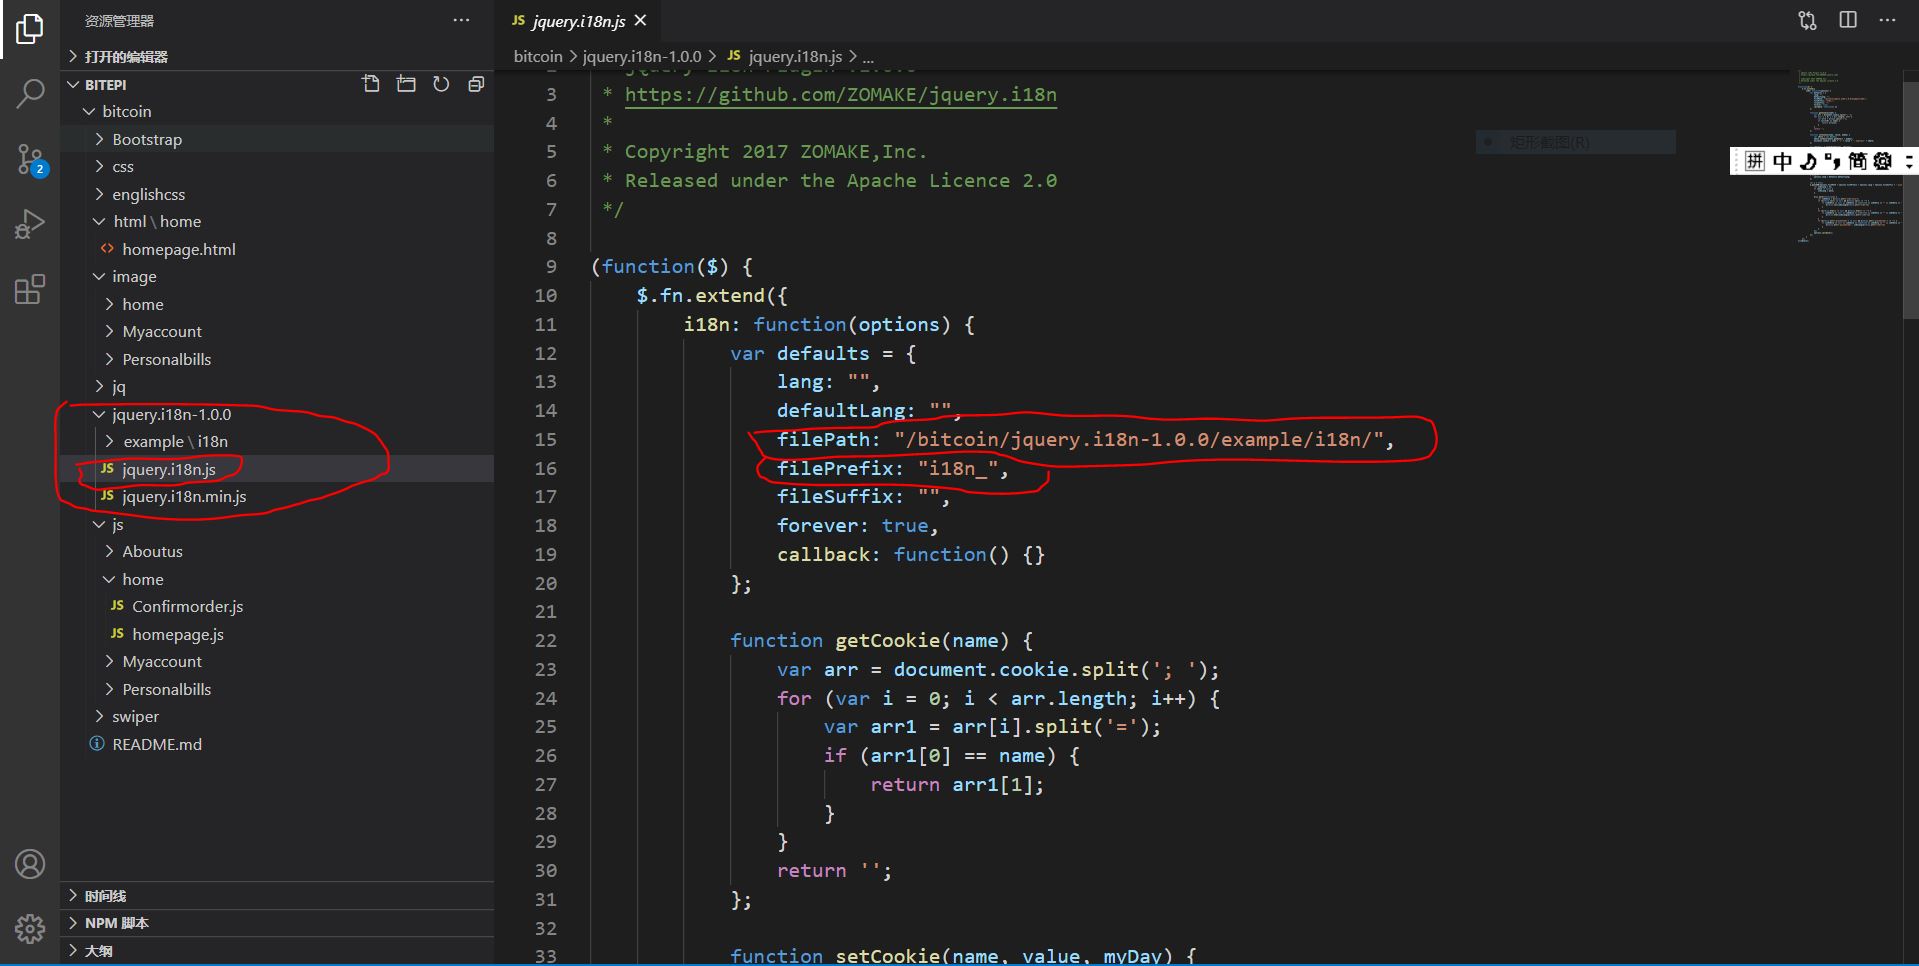Open the Accounts icon at bottom
The width and height of the screenshot is (1919, 966).
click(x=30, y=864)
